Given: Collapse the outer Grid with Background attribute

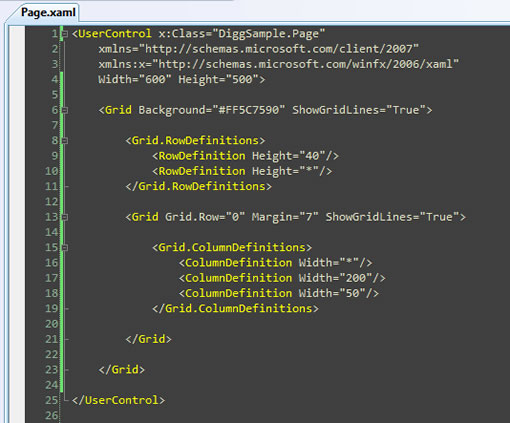Looking at the screenshot, I should (65, 110).
